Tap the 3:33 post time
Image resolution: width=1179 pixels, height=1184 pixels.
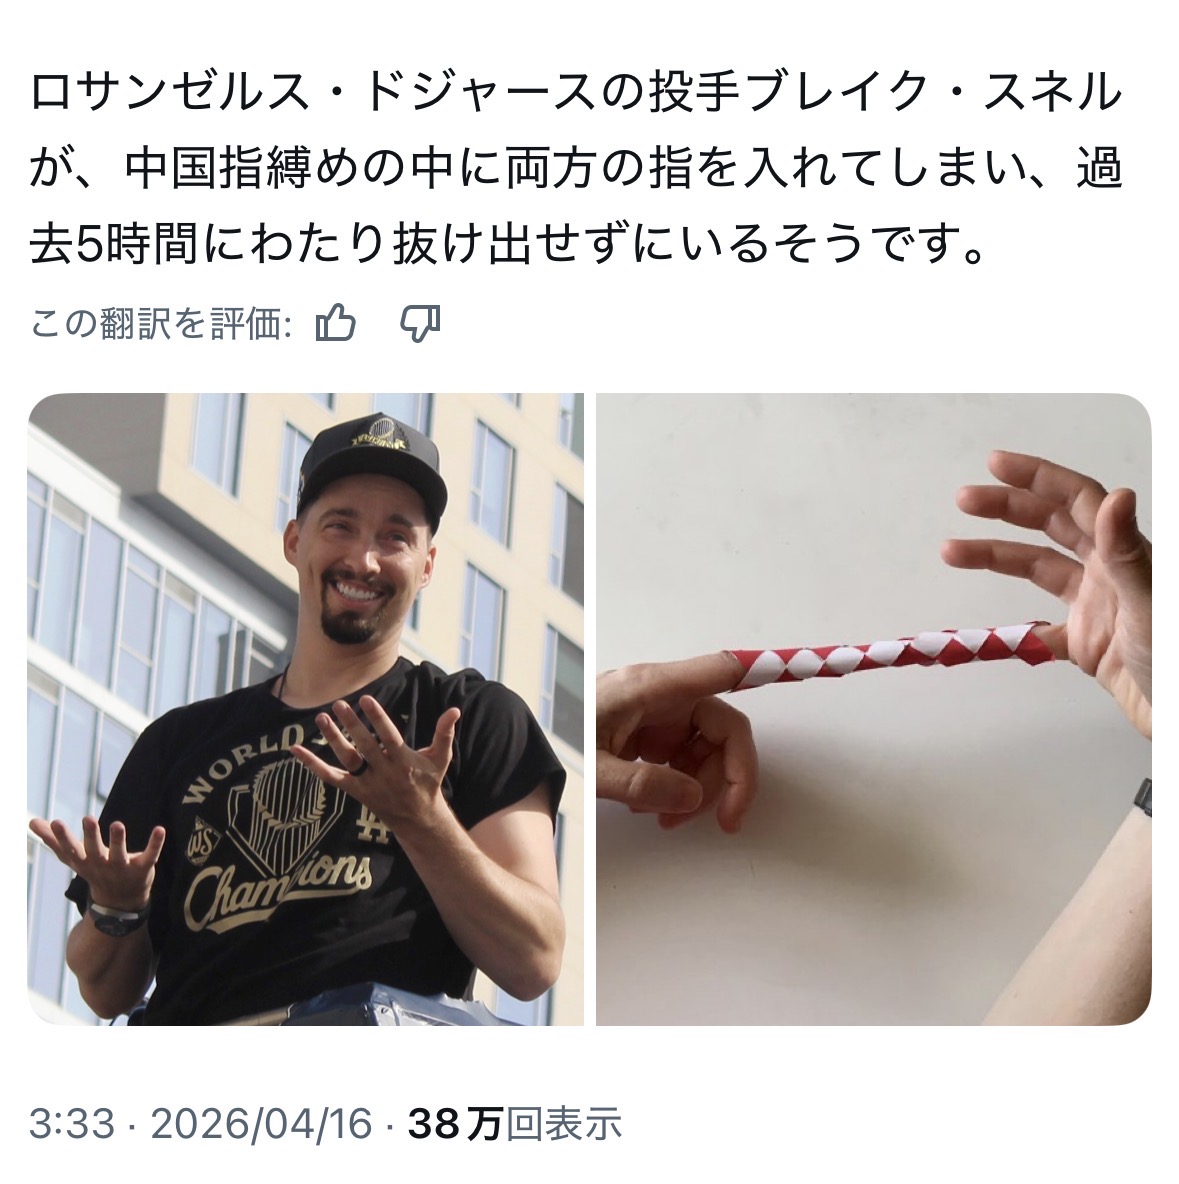click(x=72, y=1124)
